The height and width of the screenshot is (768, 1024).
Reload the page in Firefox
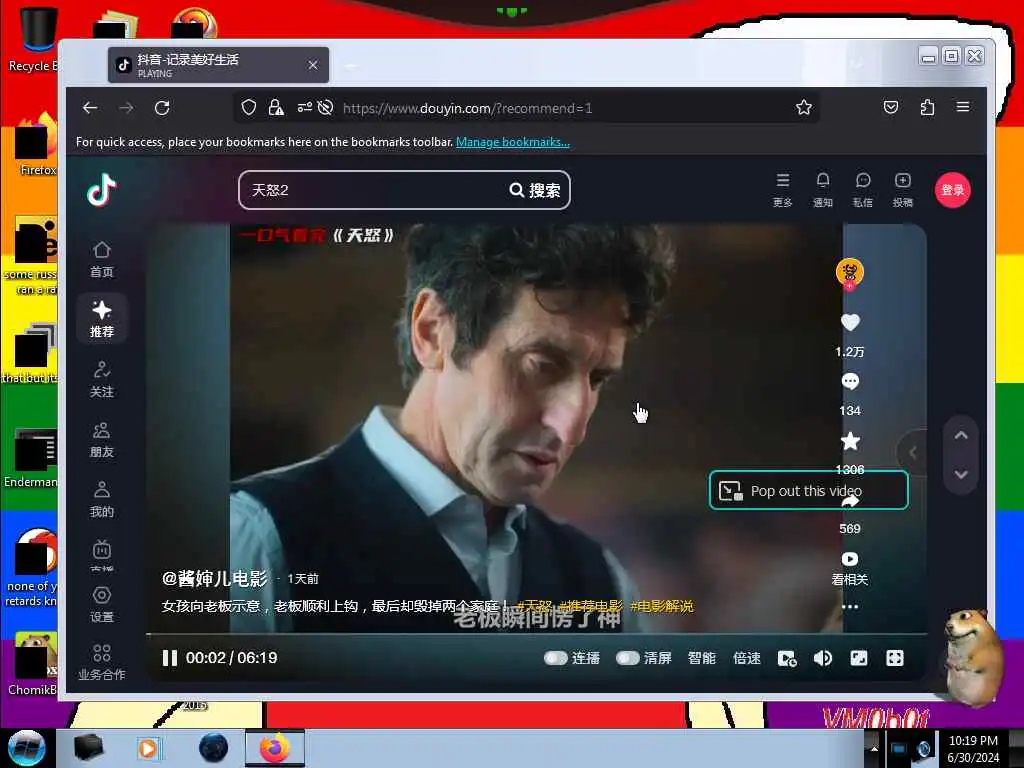pyautogui.click(x=162, y=108)
